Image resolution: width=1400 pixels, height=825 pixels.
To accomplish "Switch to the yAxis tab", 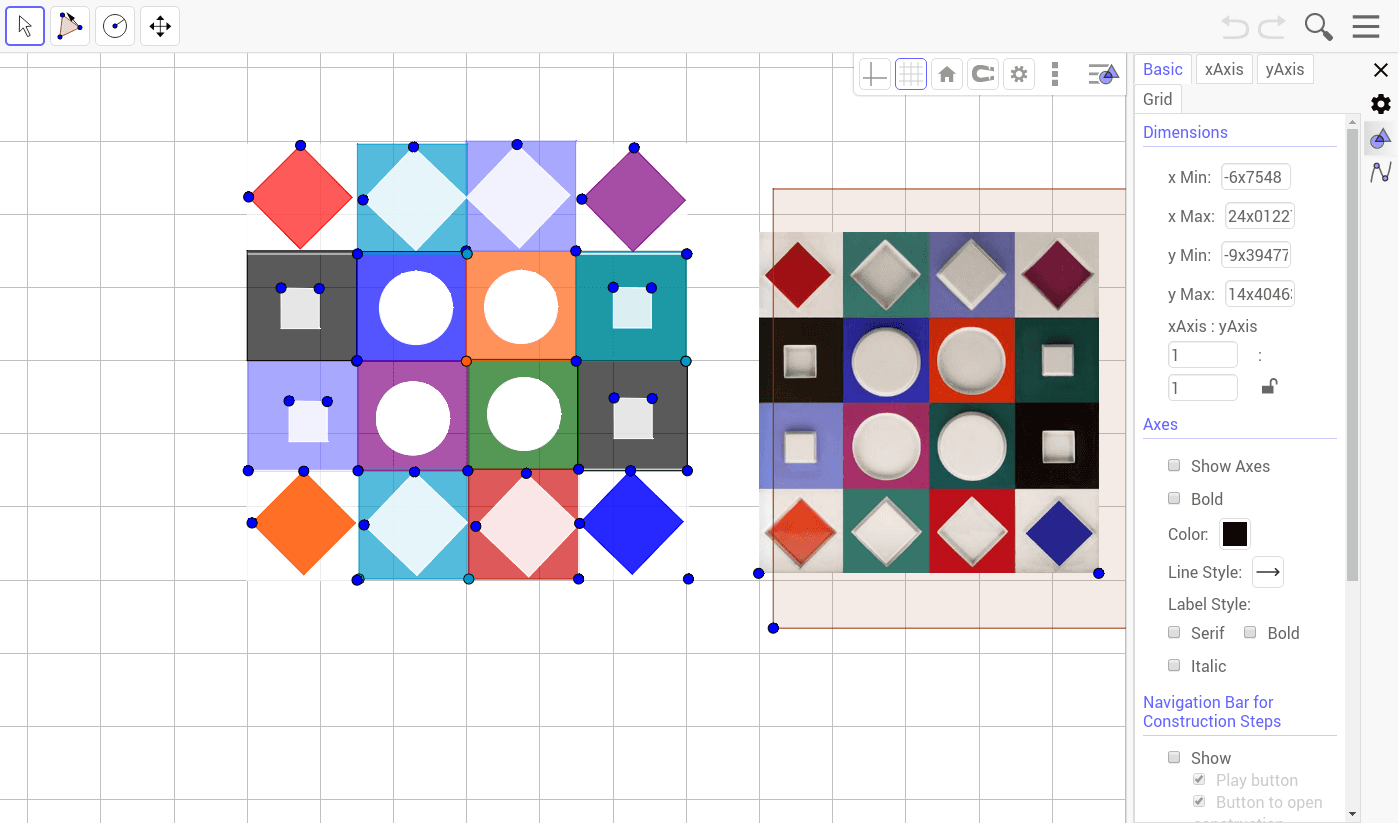I will click(1285, 69).
